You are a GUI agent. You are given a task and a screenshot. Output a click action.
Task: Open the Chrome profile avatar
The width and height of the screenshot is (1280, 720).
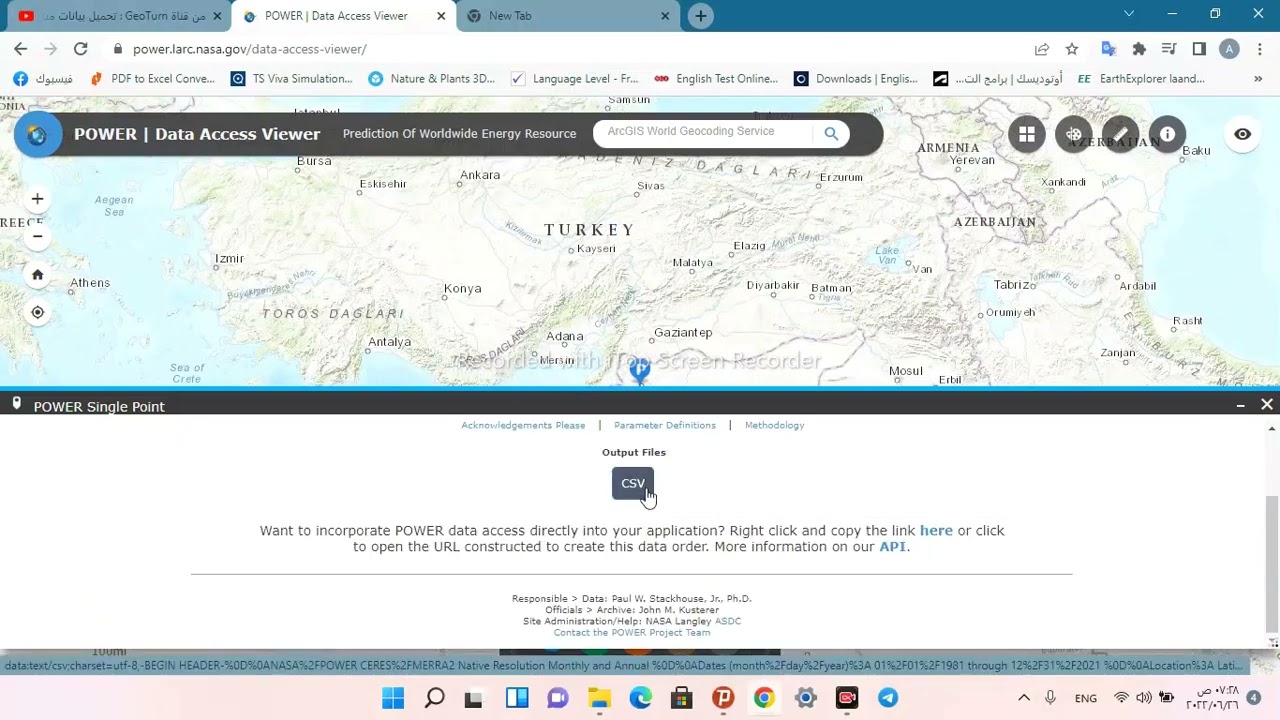click(x=1229, y=49)
